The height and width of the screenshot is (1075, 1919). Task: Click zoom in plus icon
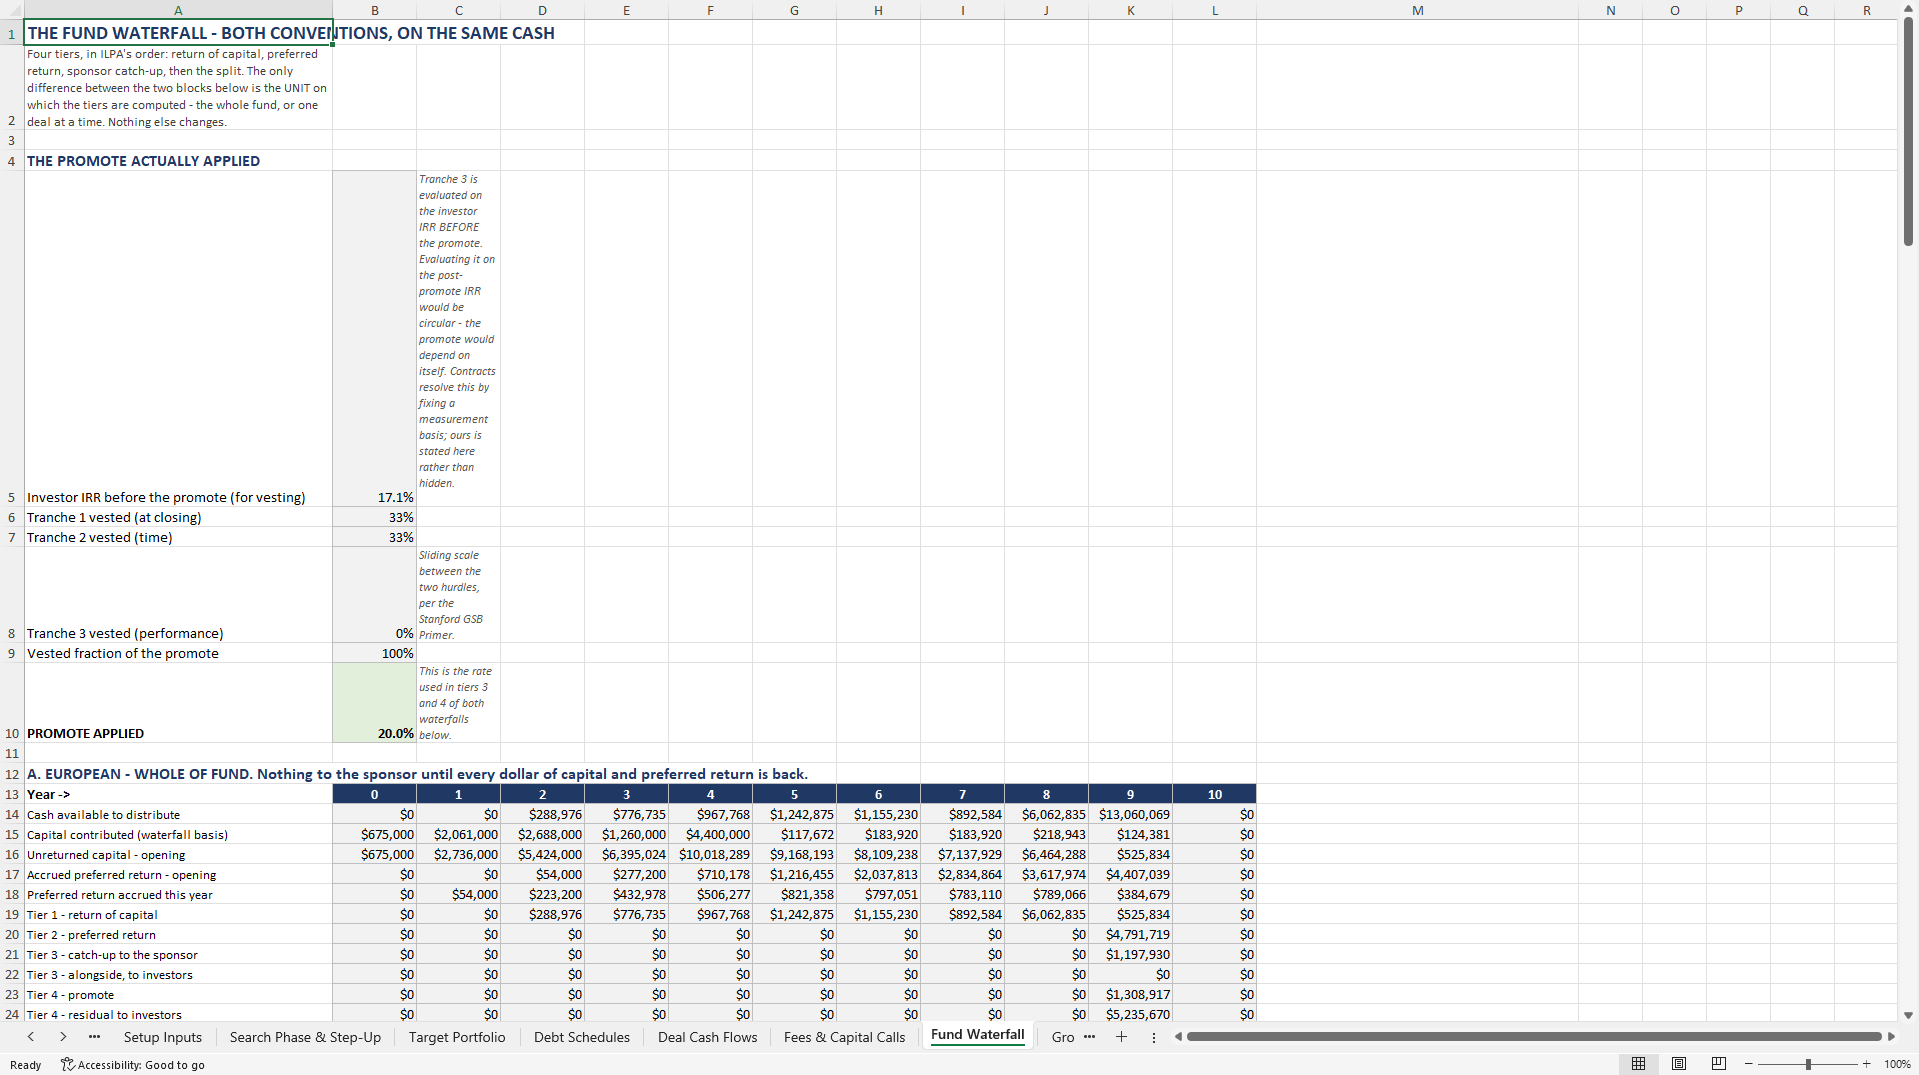click(1866, 1064)
